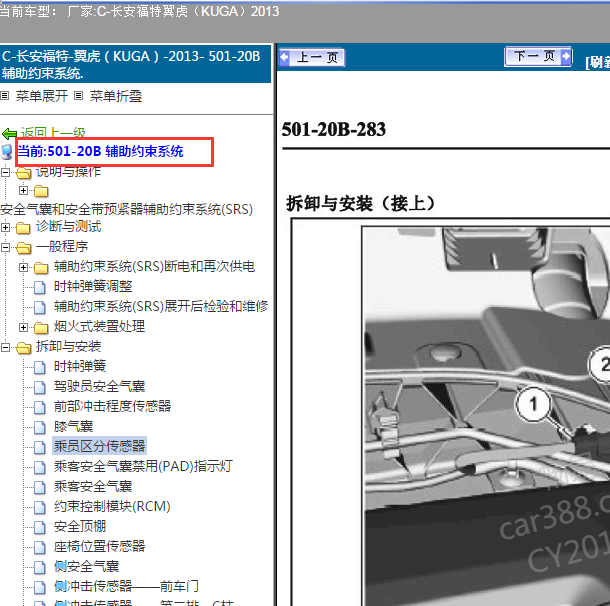Click page icon beside 乘员区分传感器
The height and width of the screenshot is (606, 610).
coord(40,447)
